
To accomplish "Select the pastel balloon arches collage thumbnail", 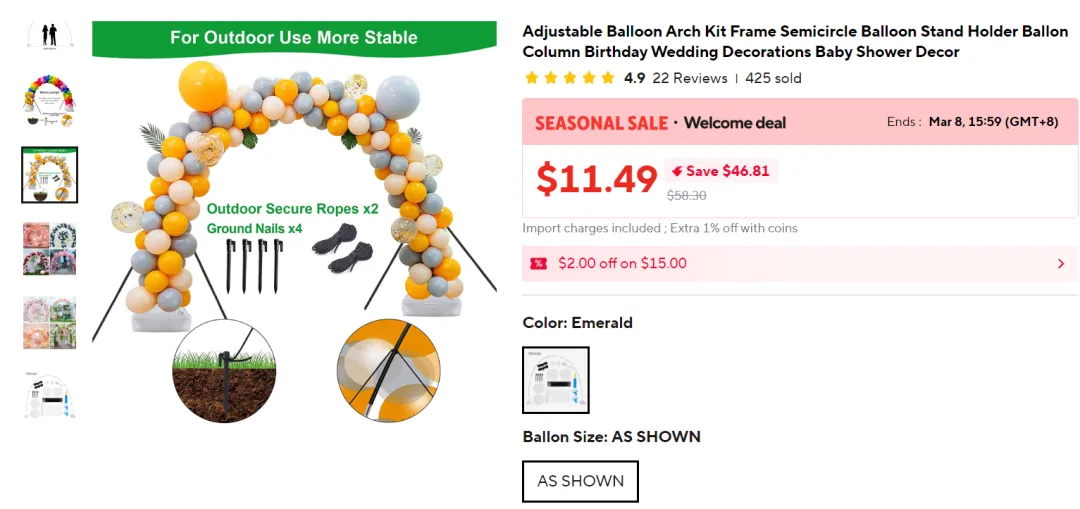I will pyautogui.click(x=49, y=322).
